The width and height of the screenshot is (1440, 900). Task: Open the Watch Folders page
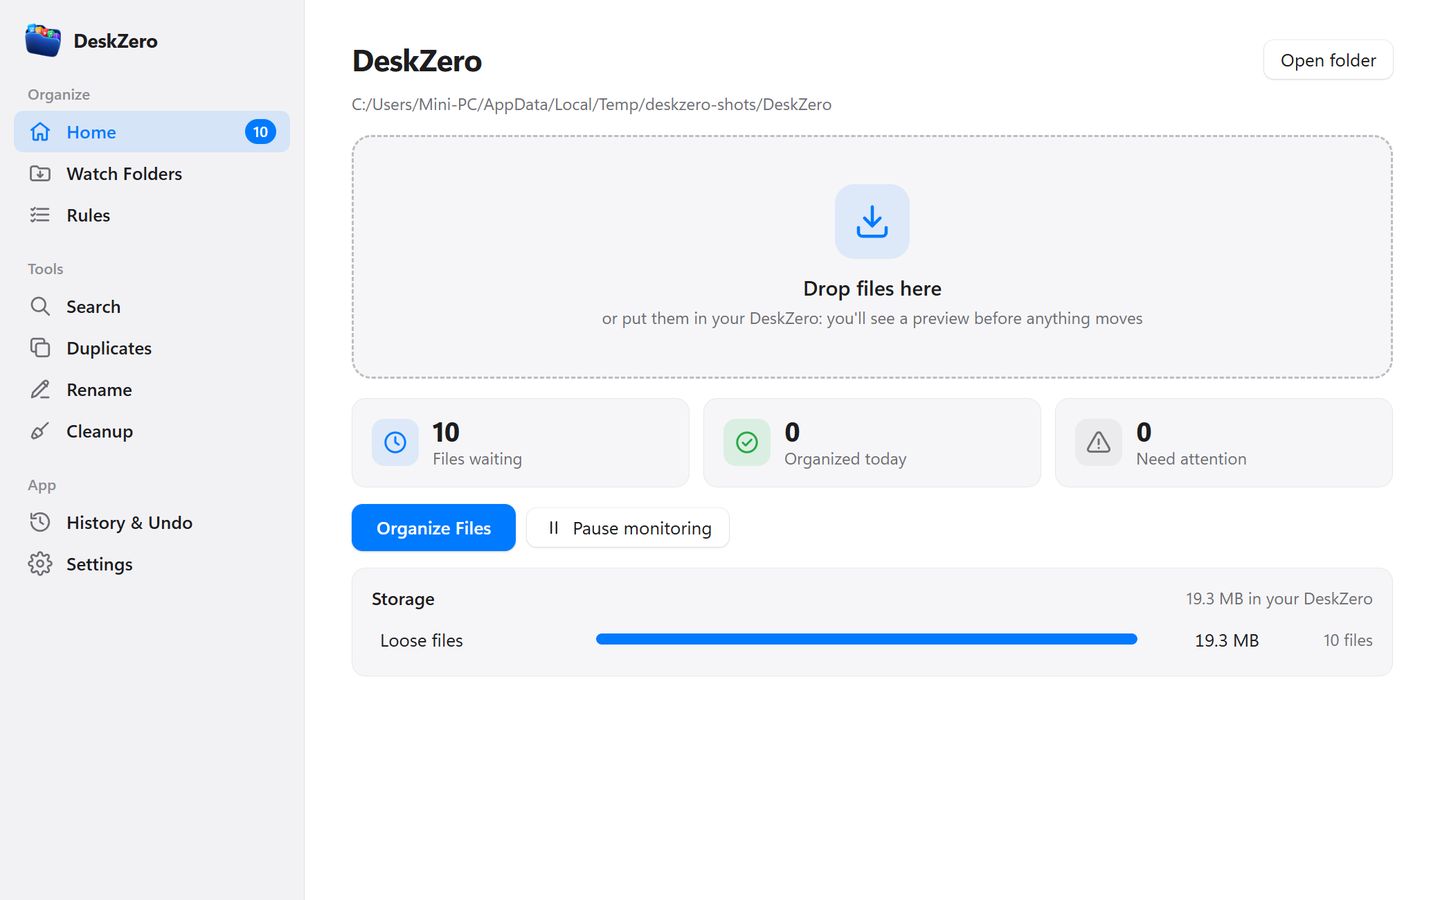coord(152,173)
